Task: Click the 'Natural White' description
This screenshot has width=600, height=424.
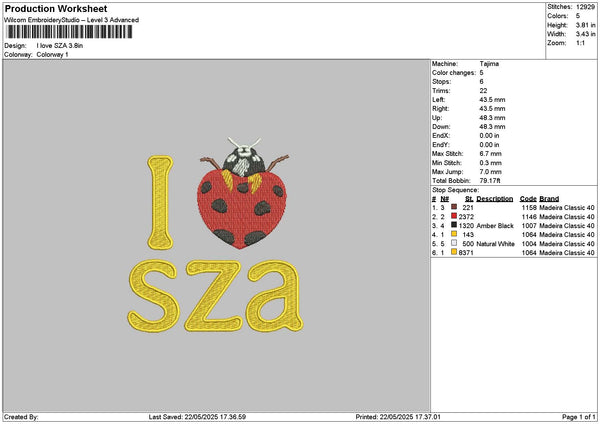Action: click(x=496, y=244)
